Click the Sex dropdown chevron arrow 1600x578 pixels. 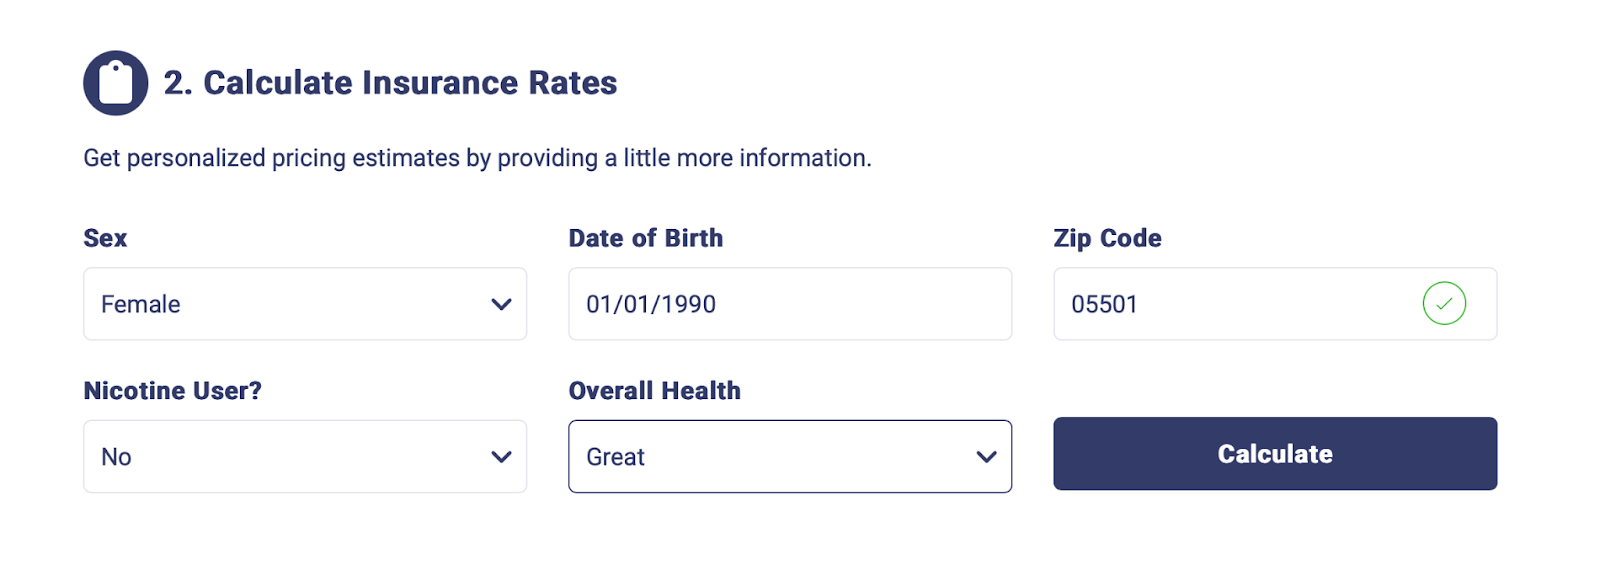[501, 304]
